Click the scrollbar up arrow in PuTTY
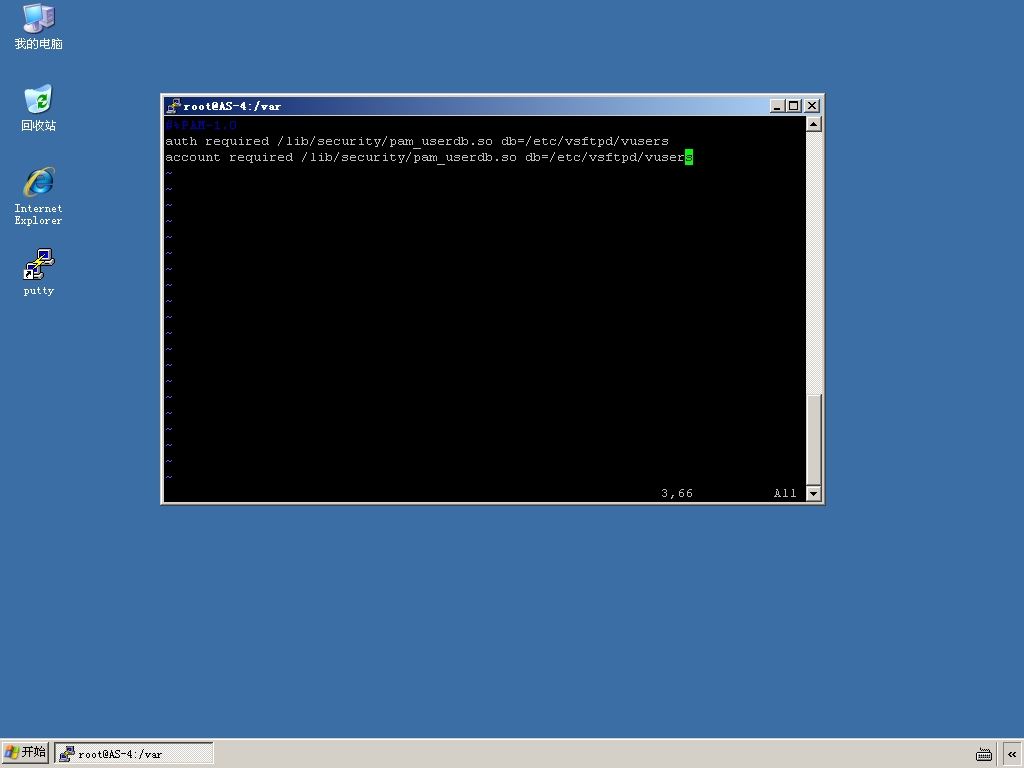Screen dimensions: 1024x768 (813, 124)
